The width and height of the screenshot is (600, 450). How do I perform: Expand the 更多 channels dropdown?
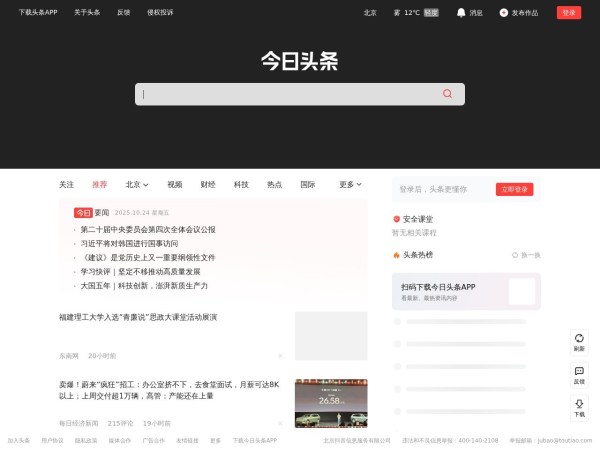[x=350, y=185]
